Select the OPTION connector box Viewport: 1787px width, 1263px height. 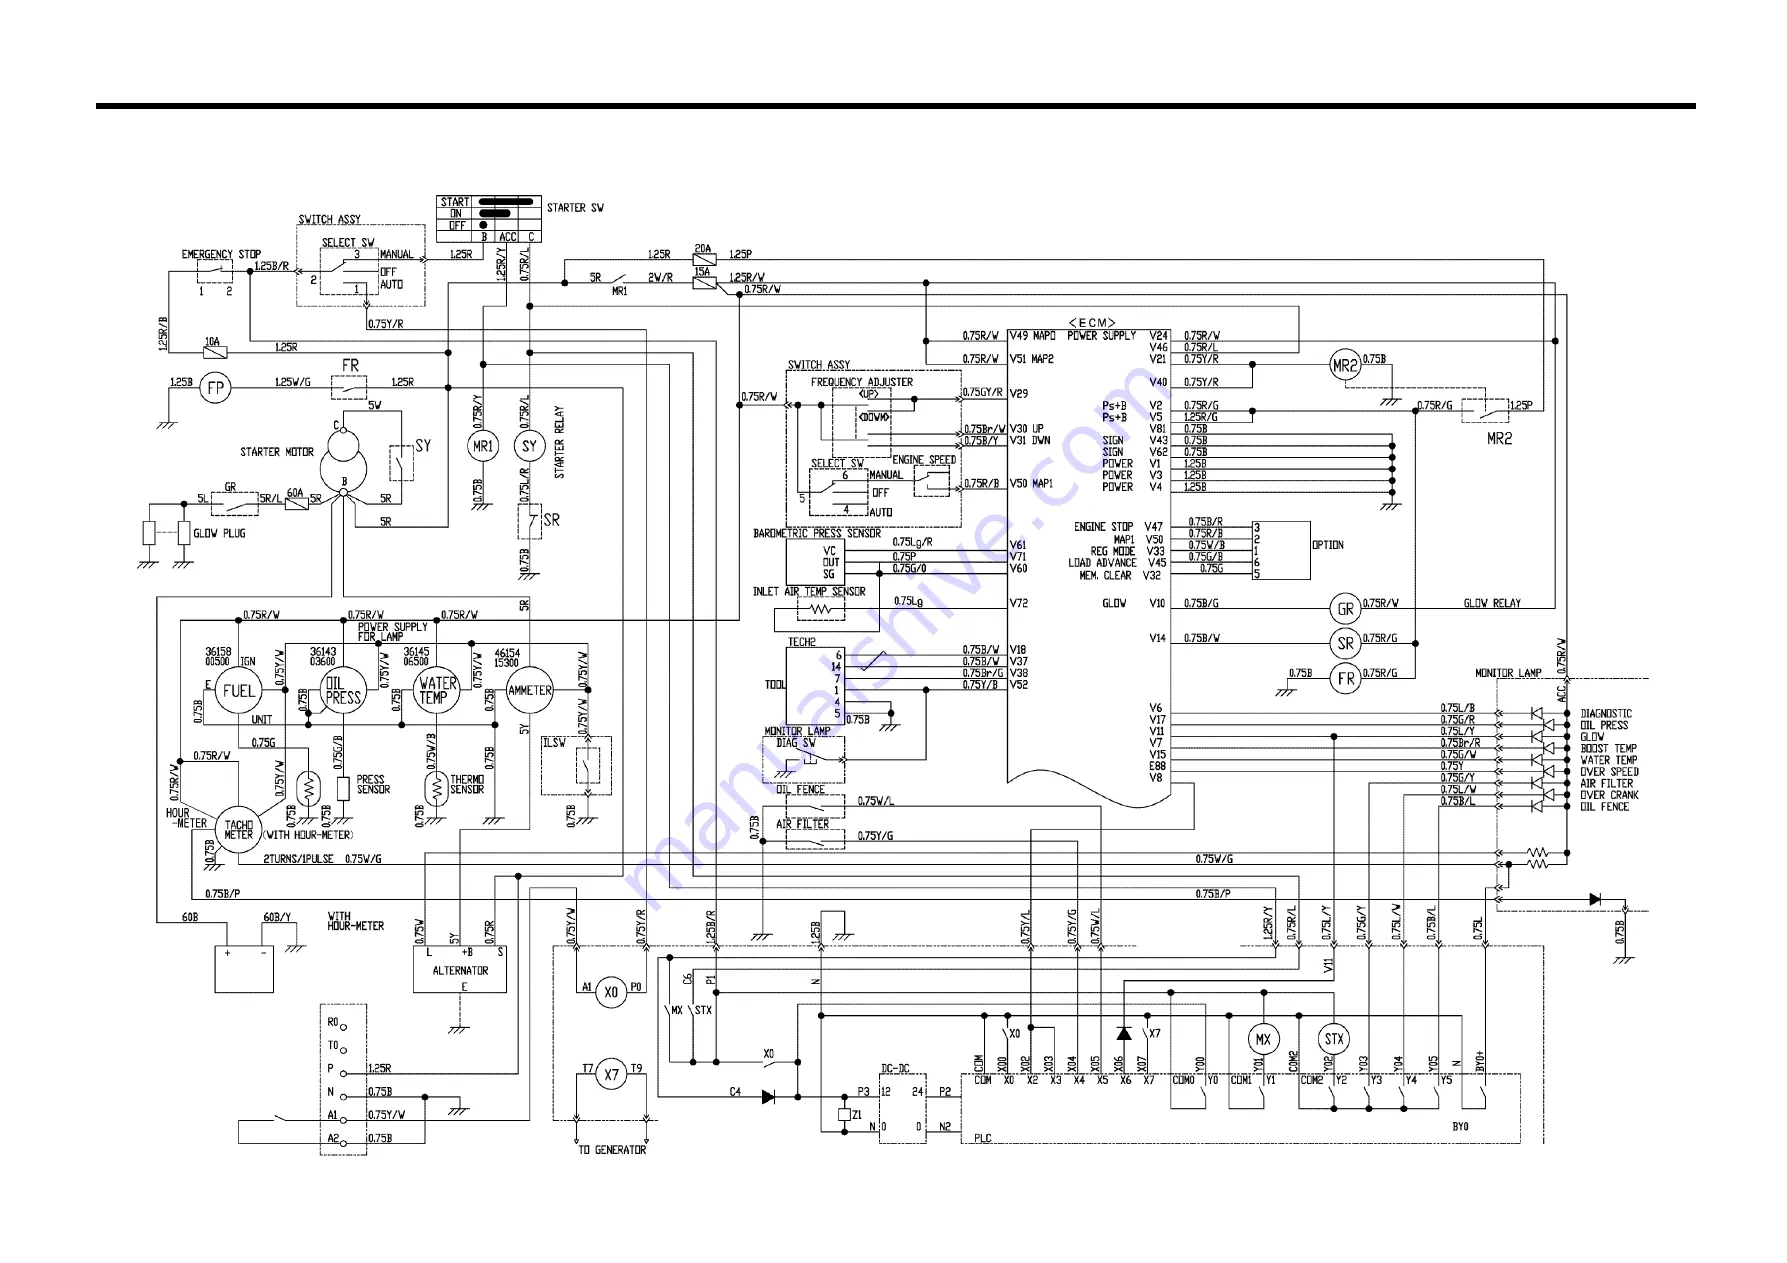(x=1281, y=550)
